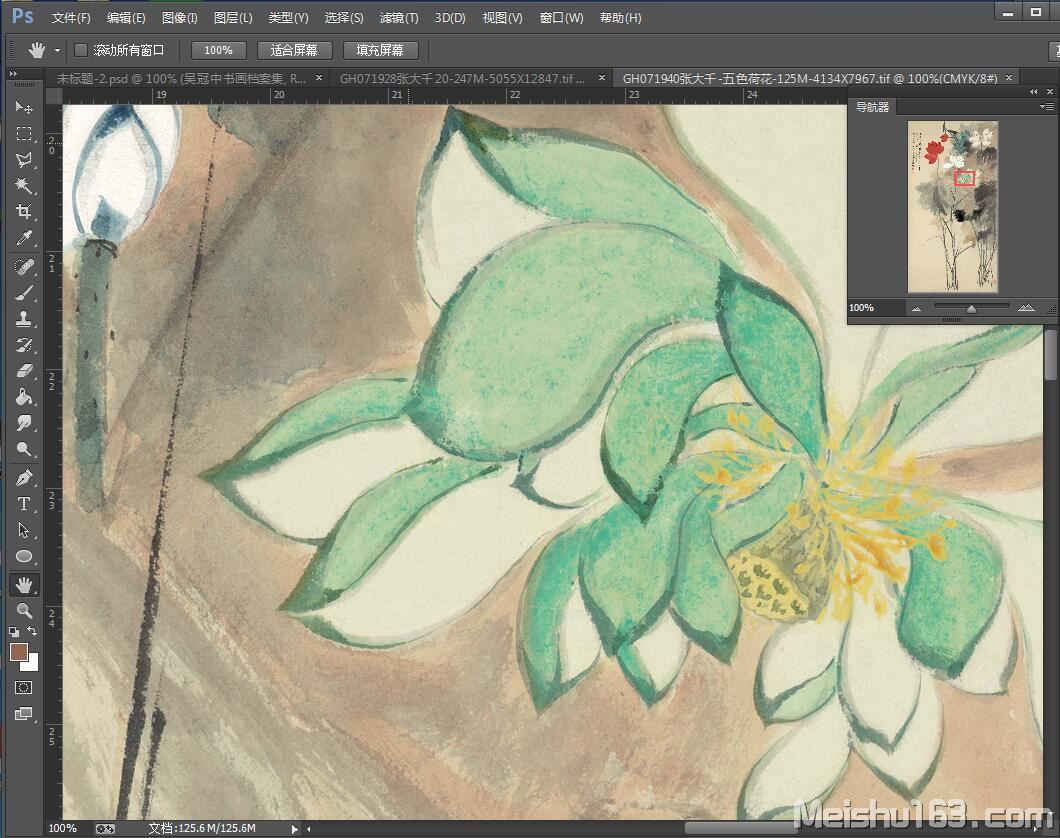The height and width of the screenshot is (838, 1060).
Task: Select the Type tool
Action: tap(24, 504)
